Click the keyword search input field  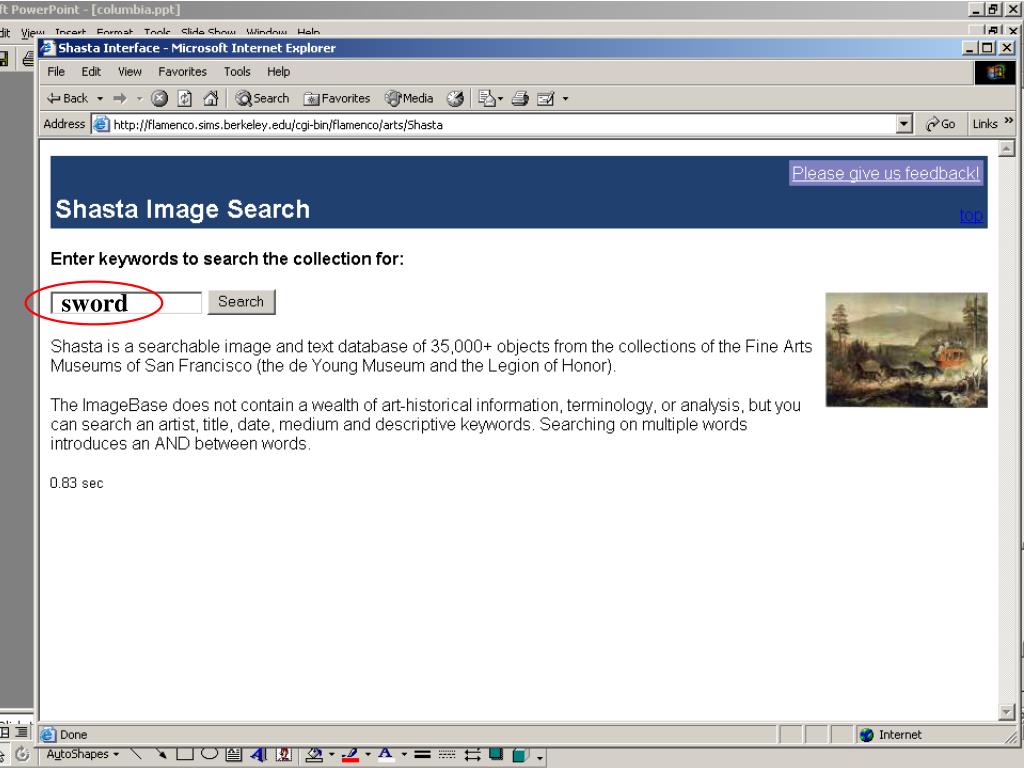tap(126, 303)
